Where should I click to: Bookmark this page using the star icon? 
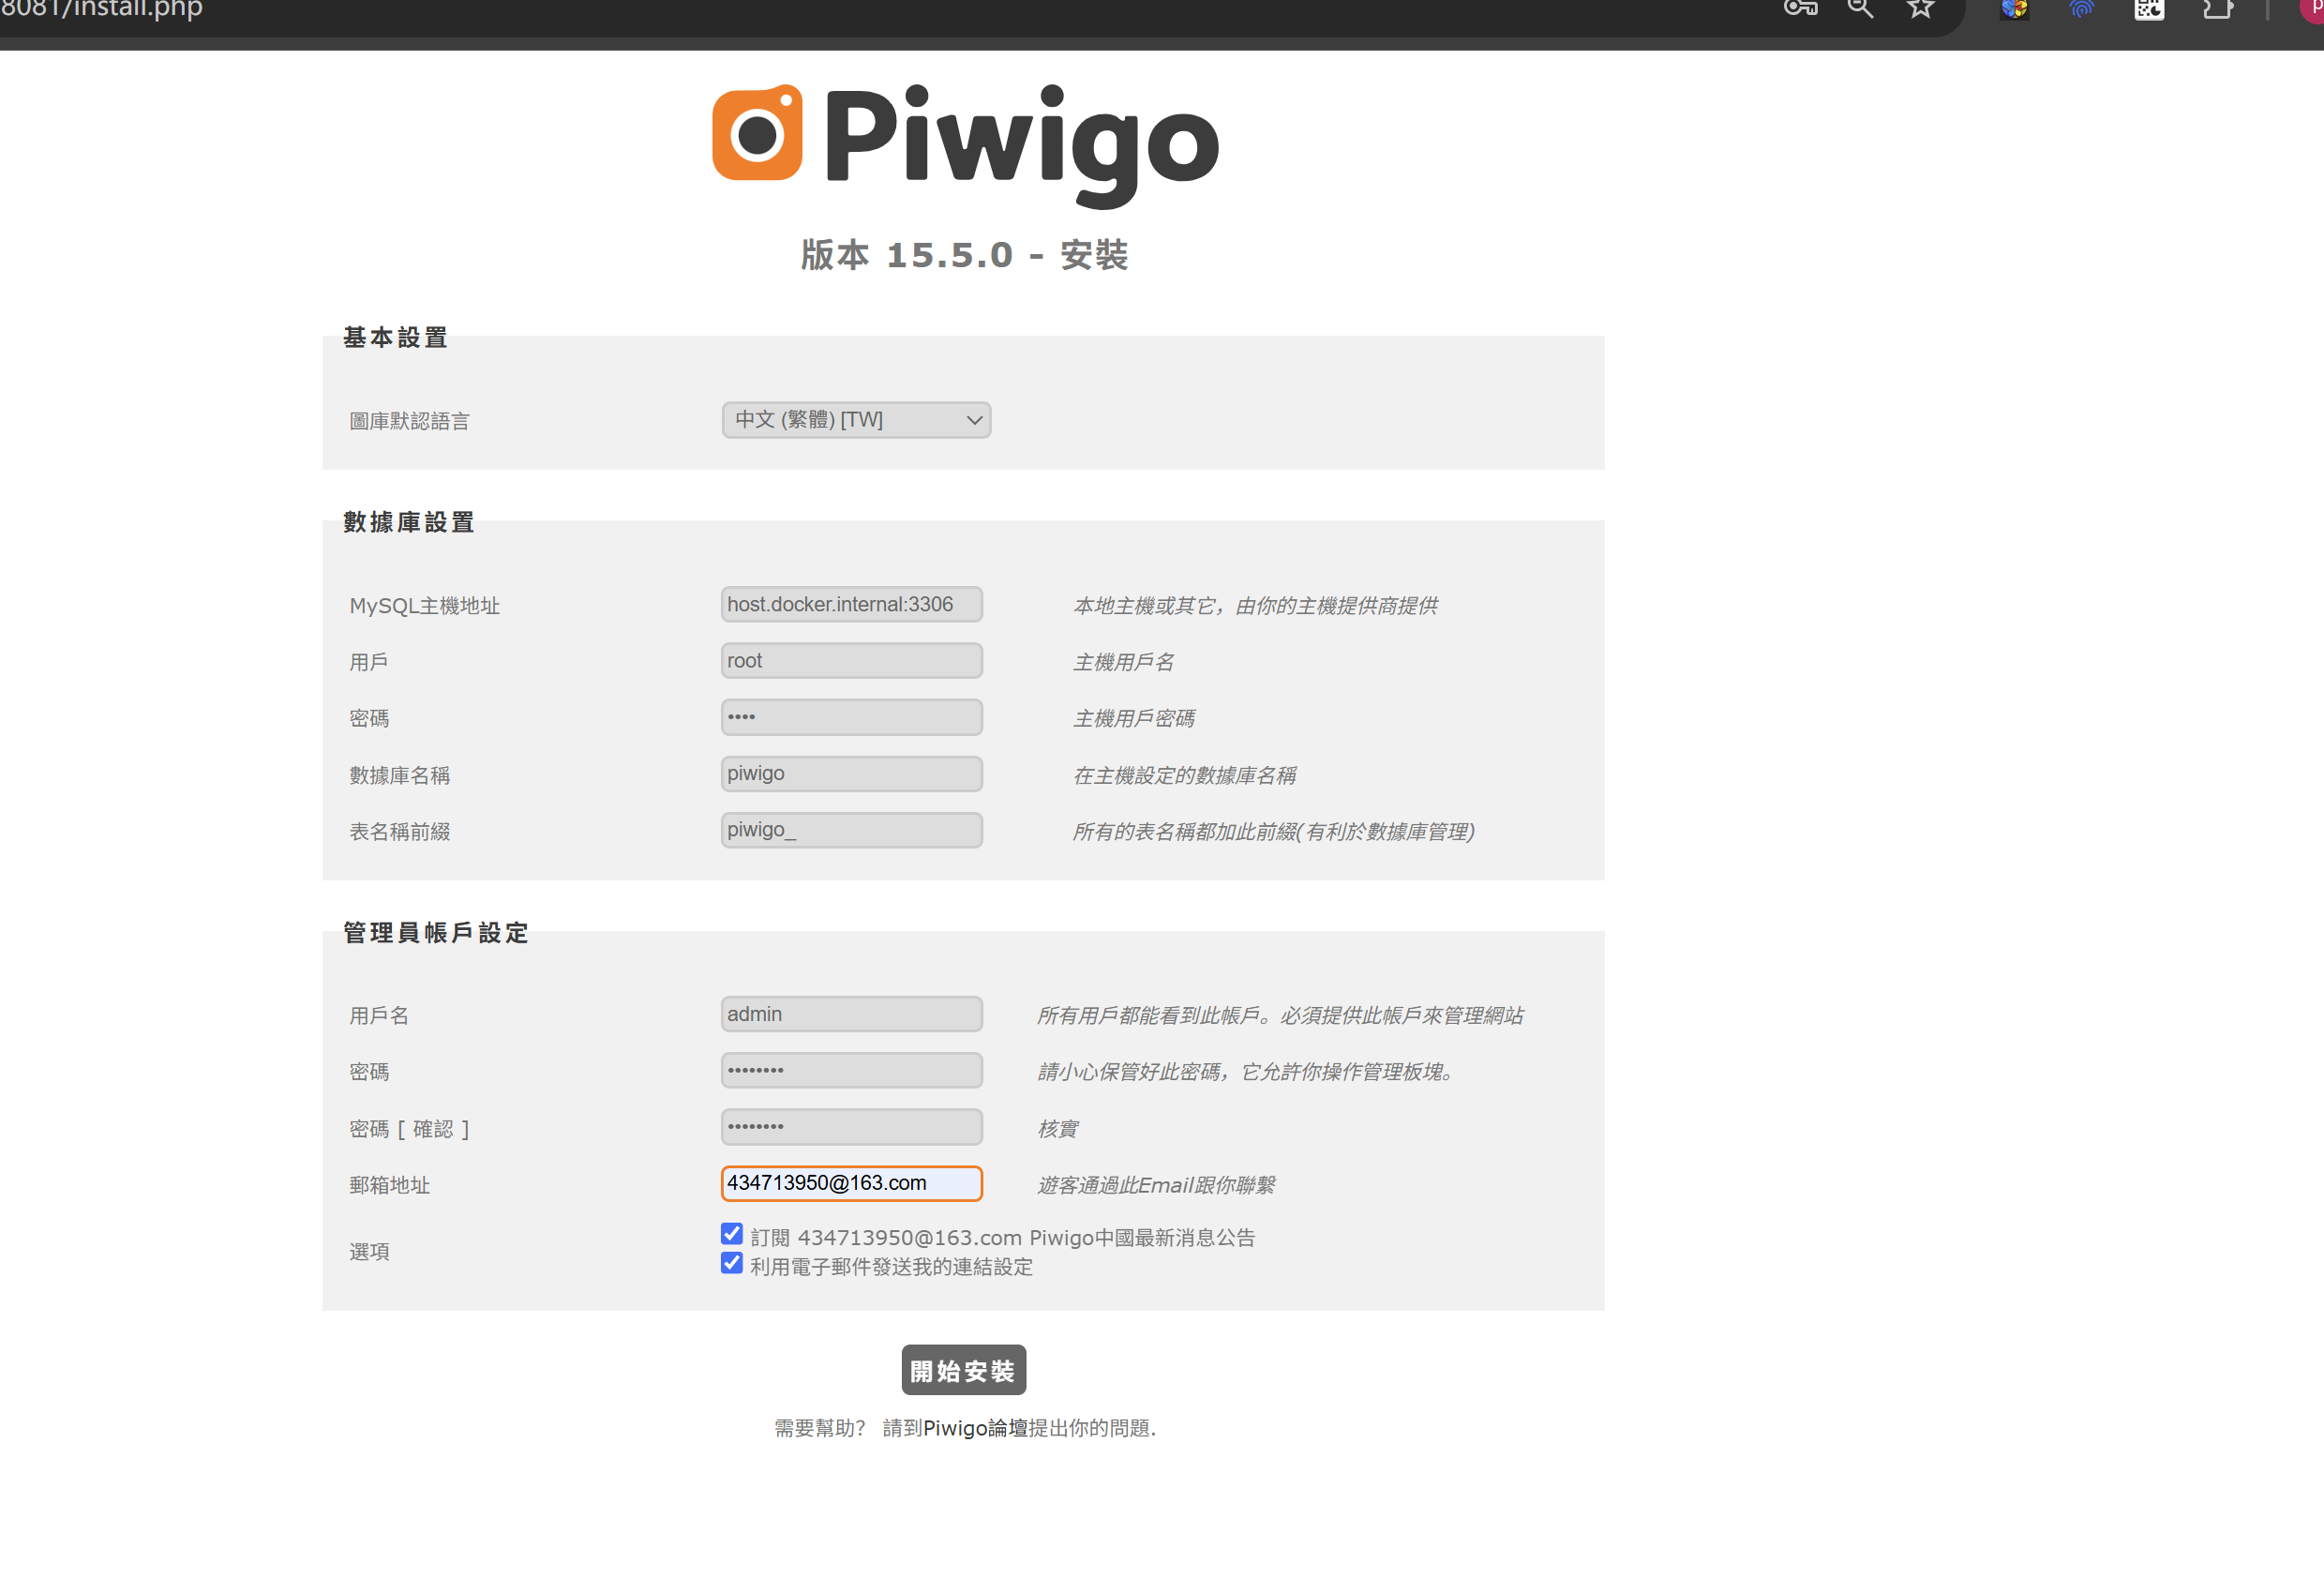click(x=1919, y=8)
